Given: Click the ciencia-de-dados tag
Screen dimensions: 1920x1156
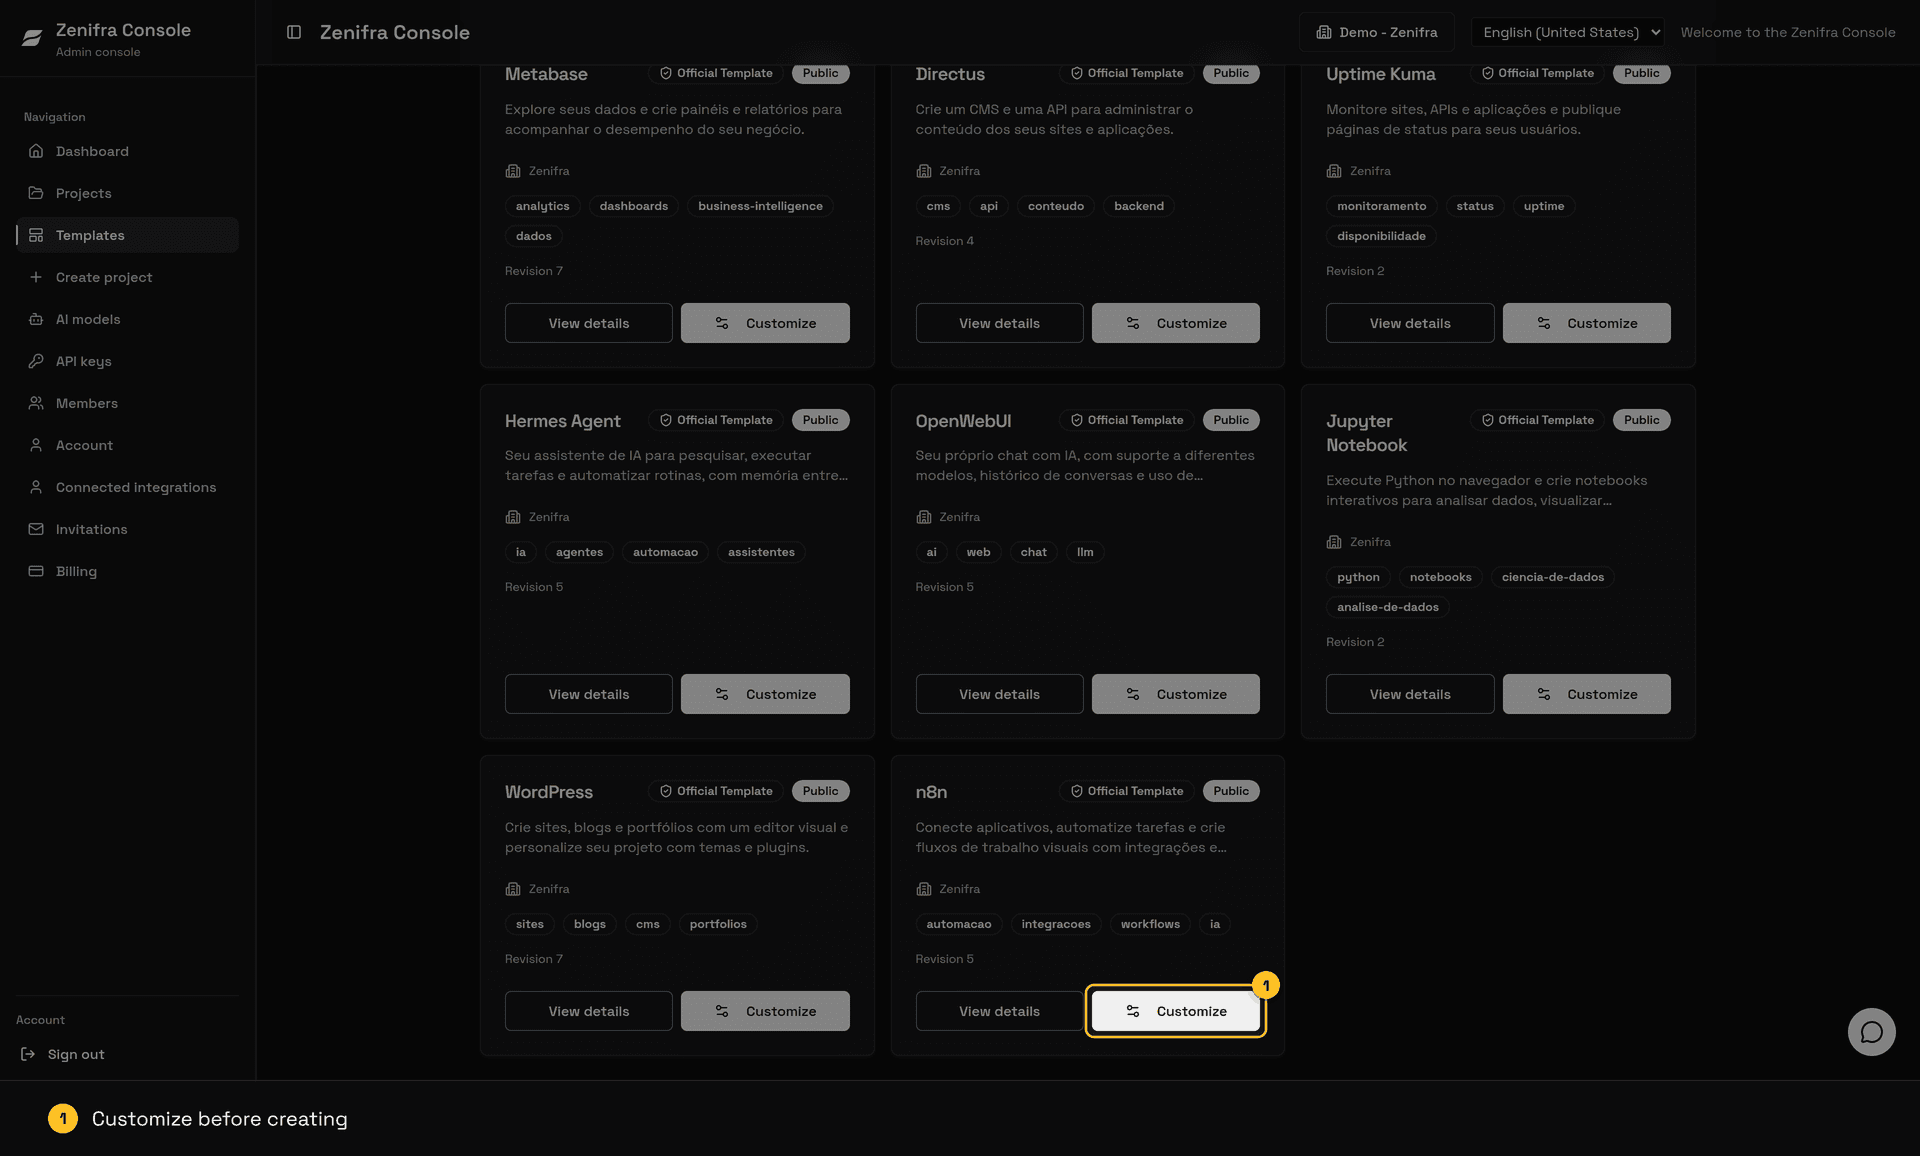Looking at the screenshot, I should (1552, 577).
